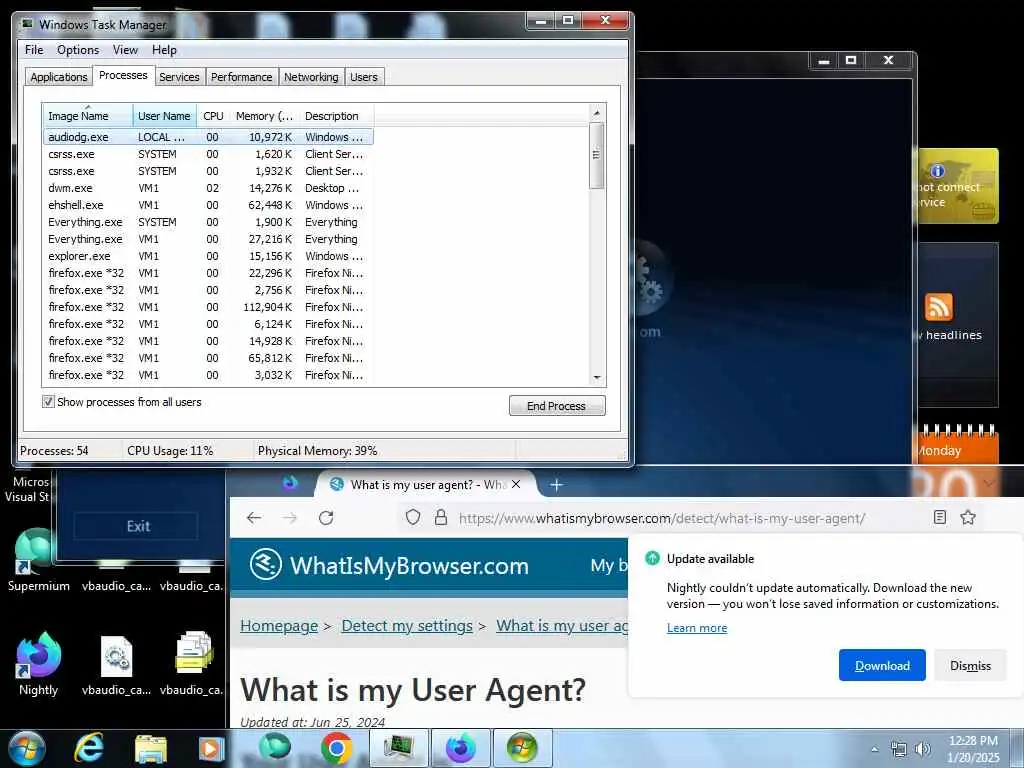Open the Nightly desktop shortcut

pyautogui.click(x=38, y=663)
